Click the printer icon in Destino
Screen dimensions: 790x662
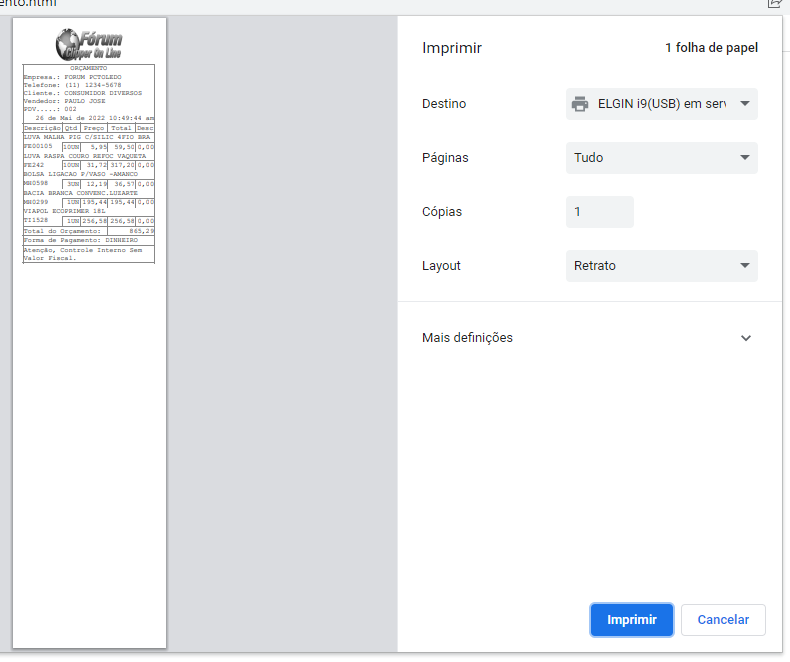click(x=580, y=104)
